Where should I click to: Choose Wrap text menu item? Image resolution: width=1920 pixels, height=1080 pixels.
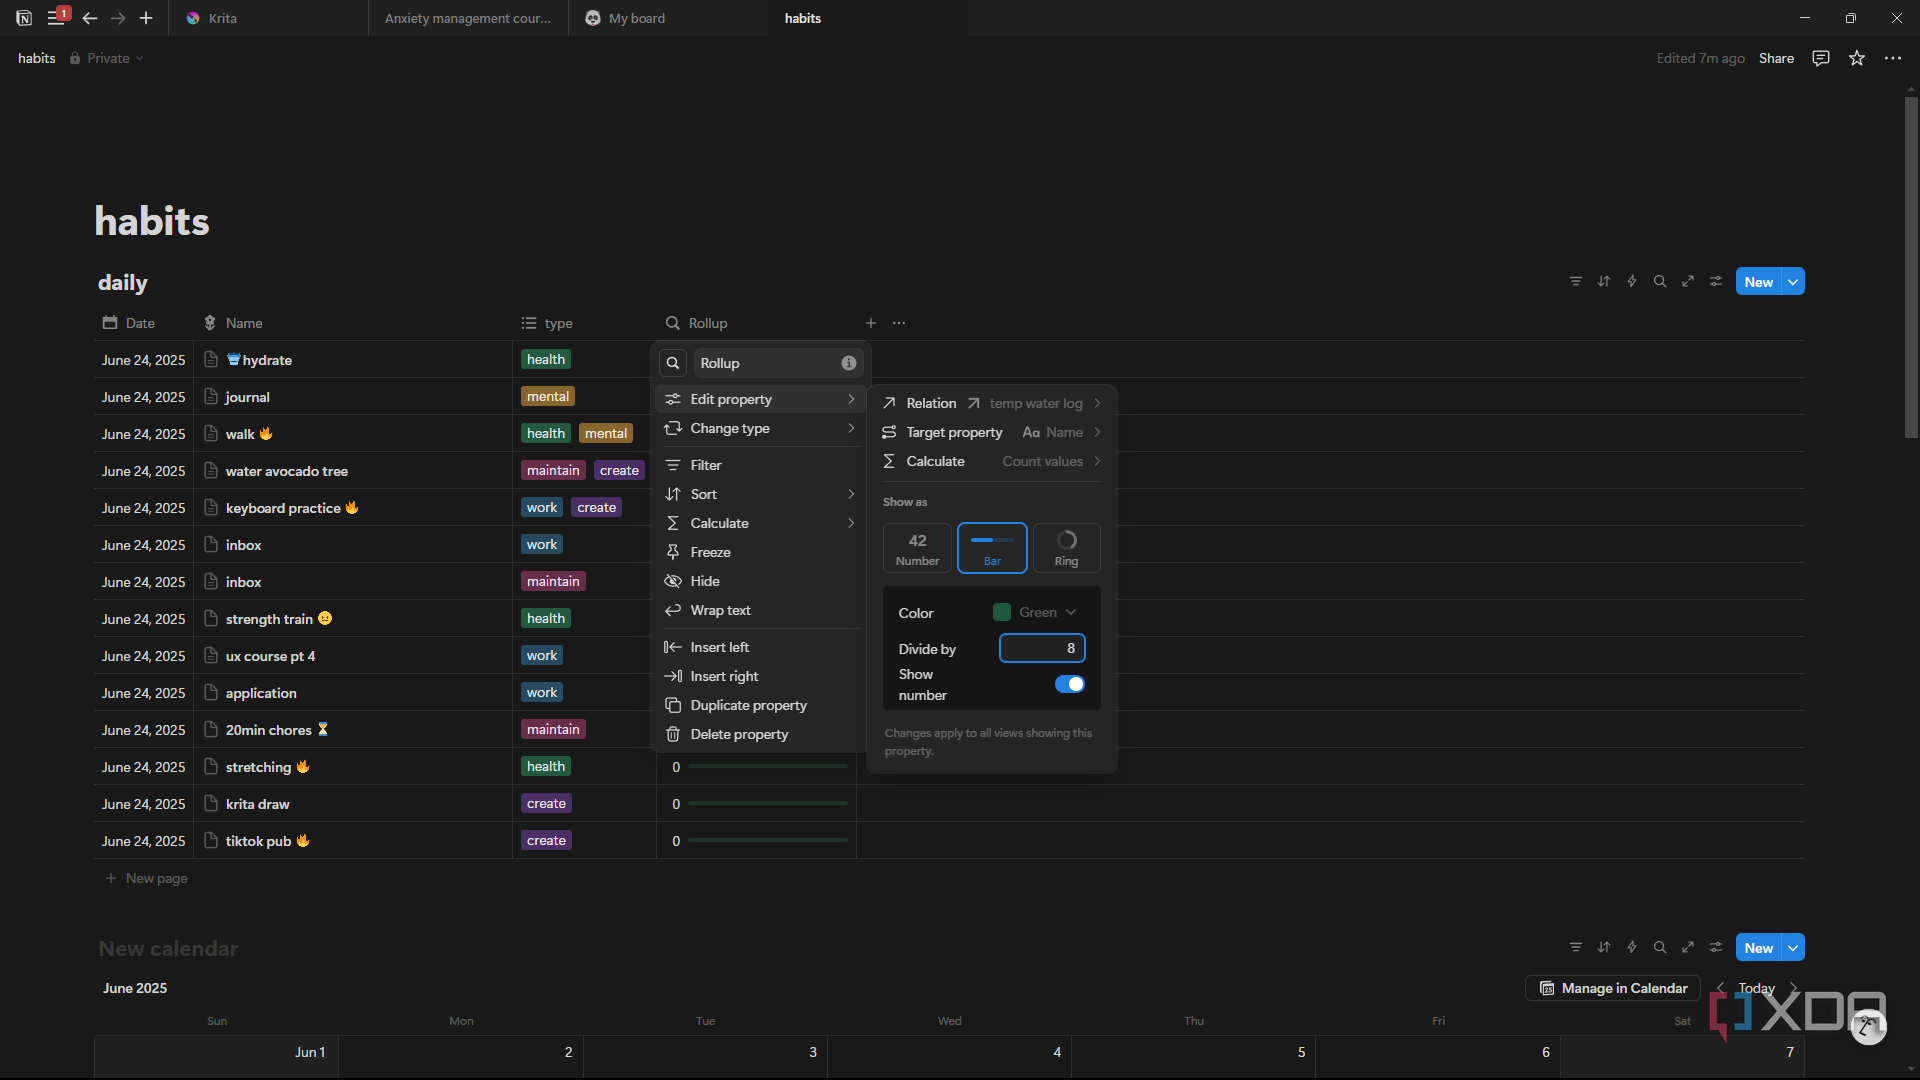click(759, 610)
